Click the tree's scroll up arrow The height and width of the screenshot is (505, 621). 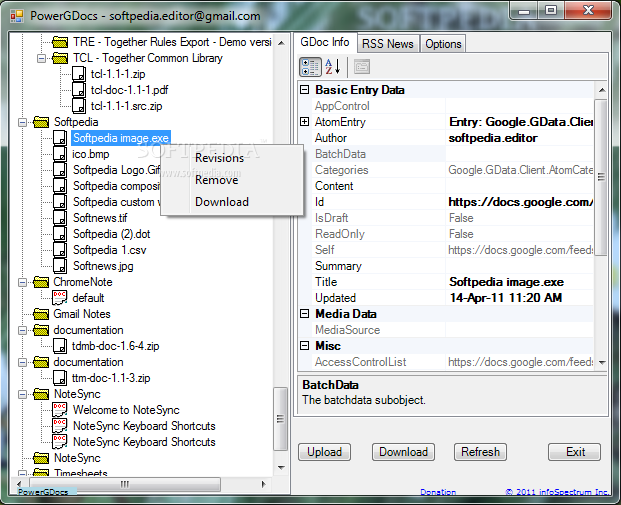pyautogui.click(x=281, y=43)
